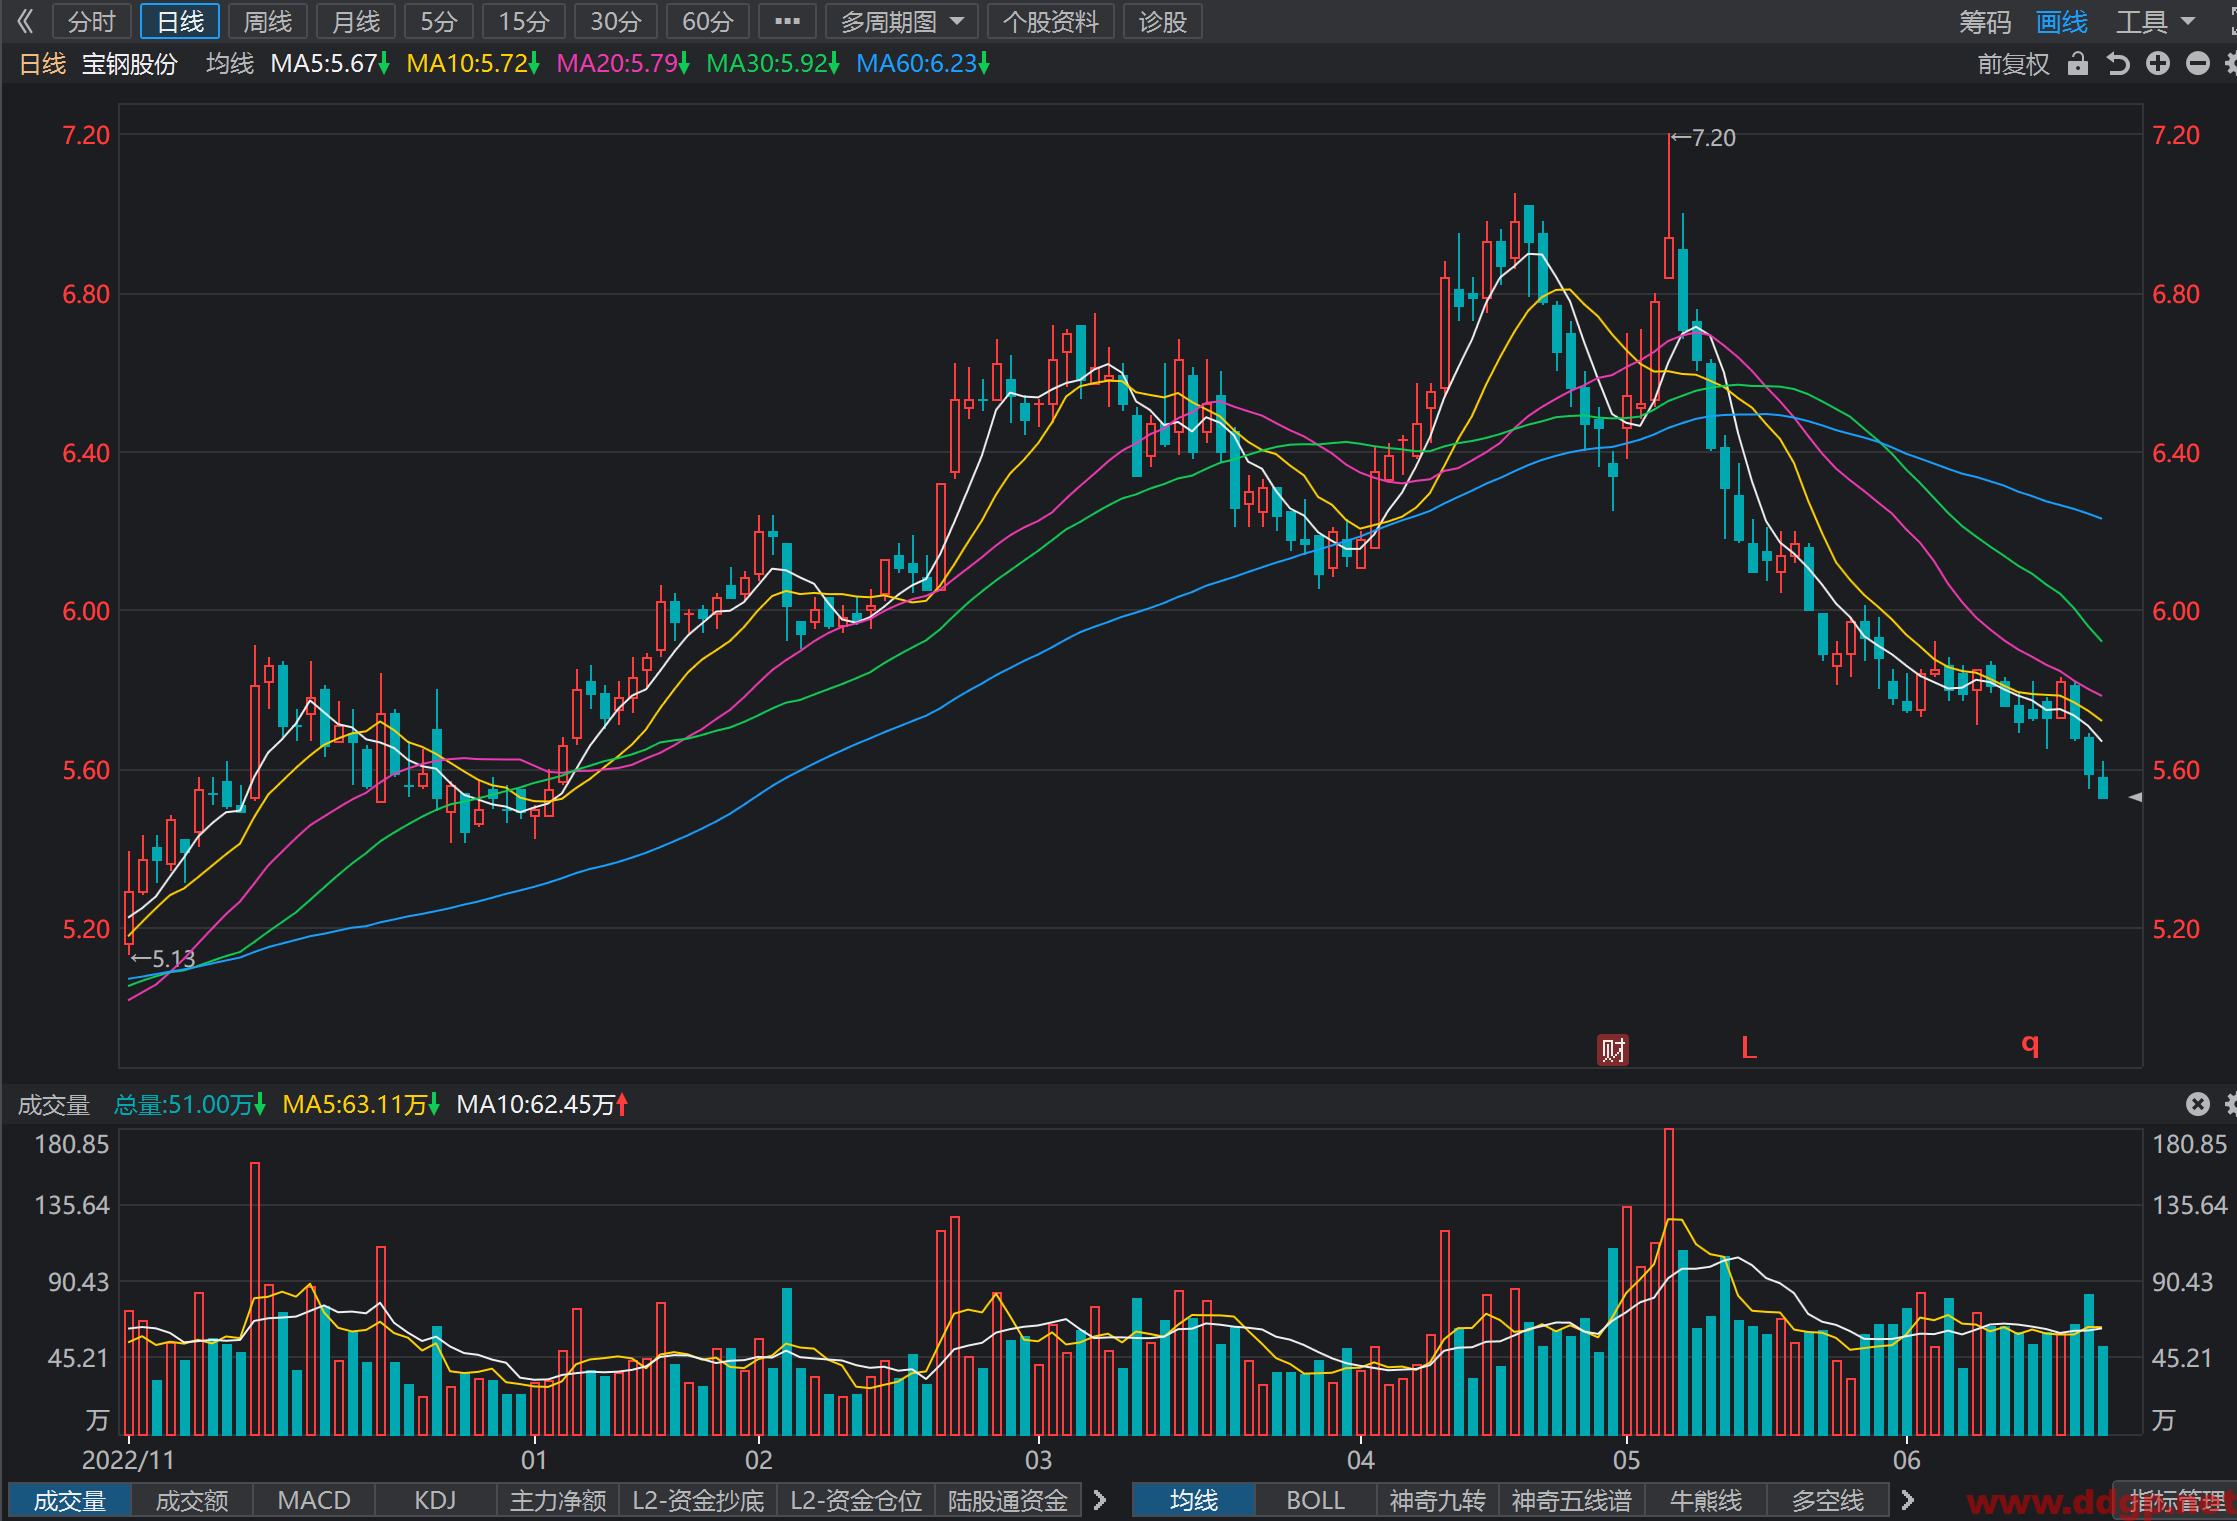Viewport: 2237px width, 1521px height.
Task: Toggle the 筹码 chip distribution panel
Action: coord(1984,21)
